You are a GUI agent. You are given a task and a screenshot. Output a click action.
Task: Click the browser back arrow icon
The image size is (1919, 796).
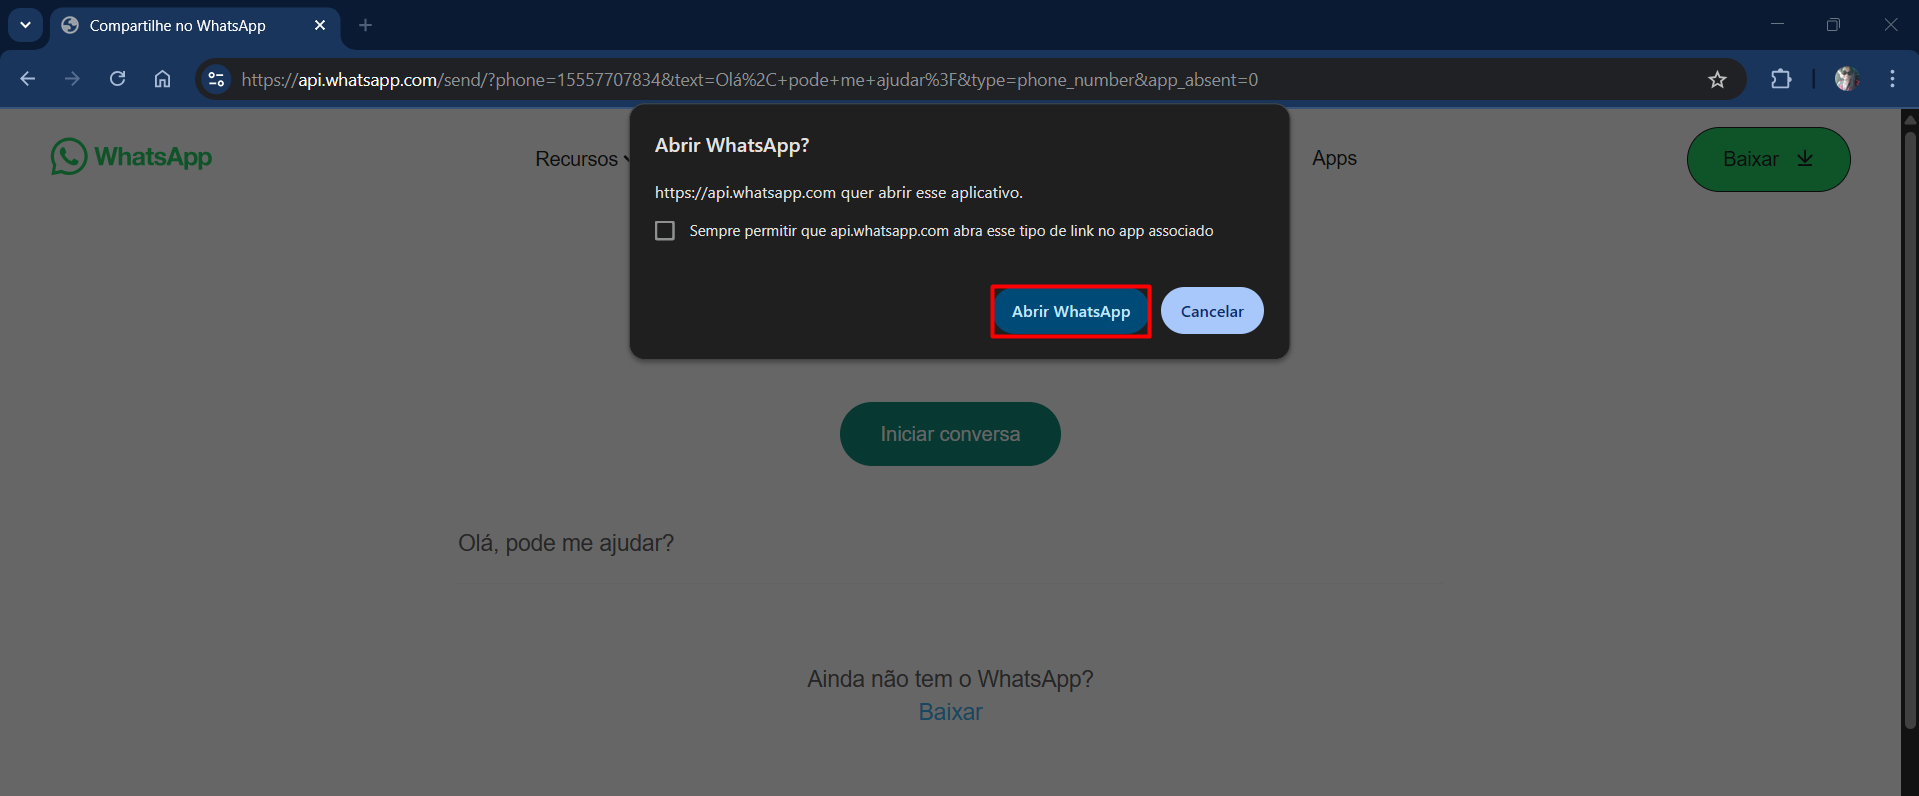pyautogui.click(x=28, y=79)
